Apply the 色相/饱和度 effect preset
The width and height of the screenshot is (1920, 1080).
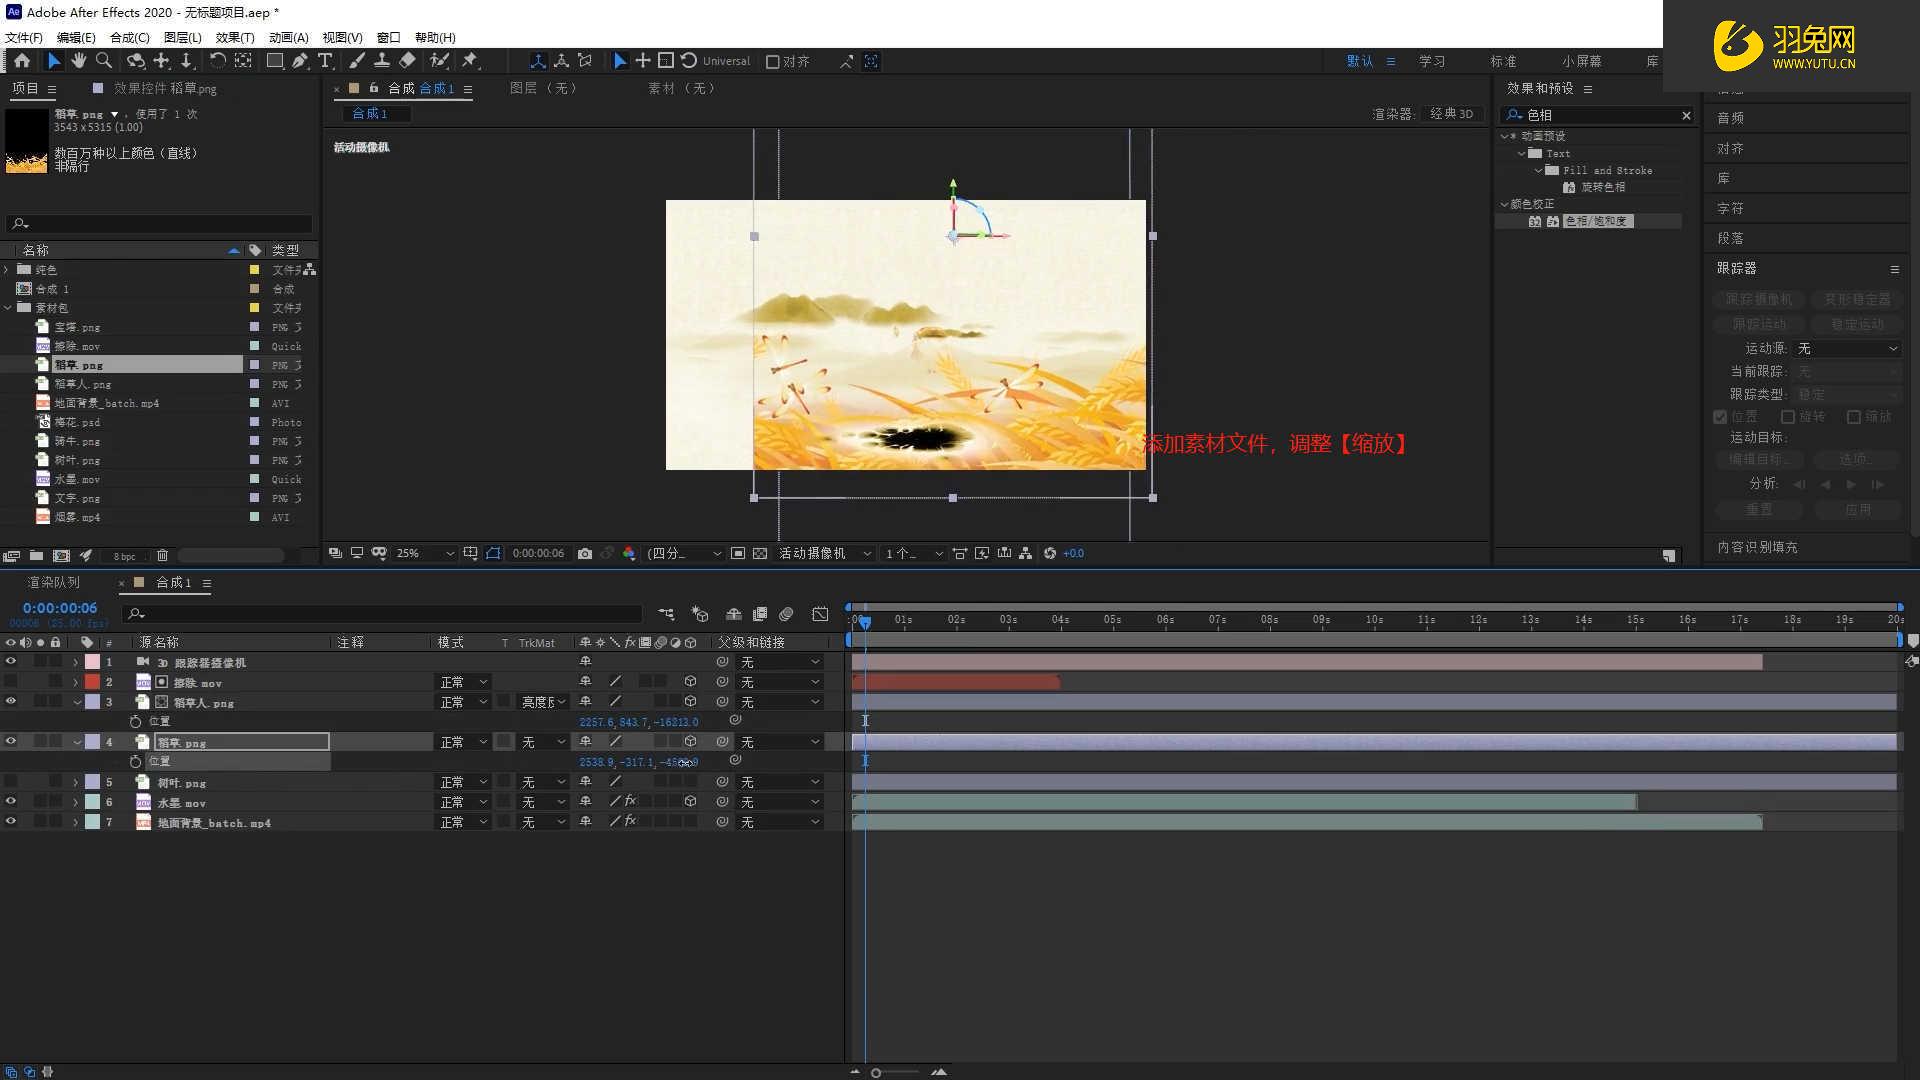tap(1597, 221)
